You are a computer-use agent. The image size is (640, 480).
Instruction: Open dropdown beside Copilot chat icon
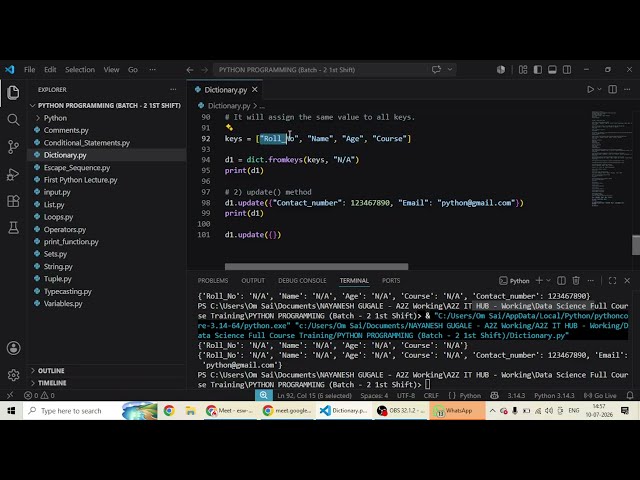(449, 69)
